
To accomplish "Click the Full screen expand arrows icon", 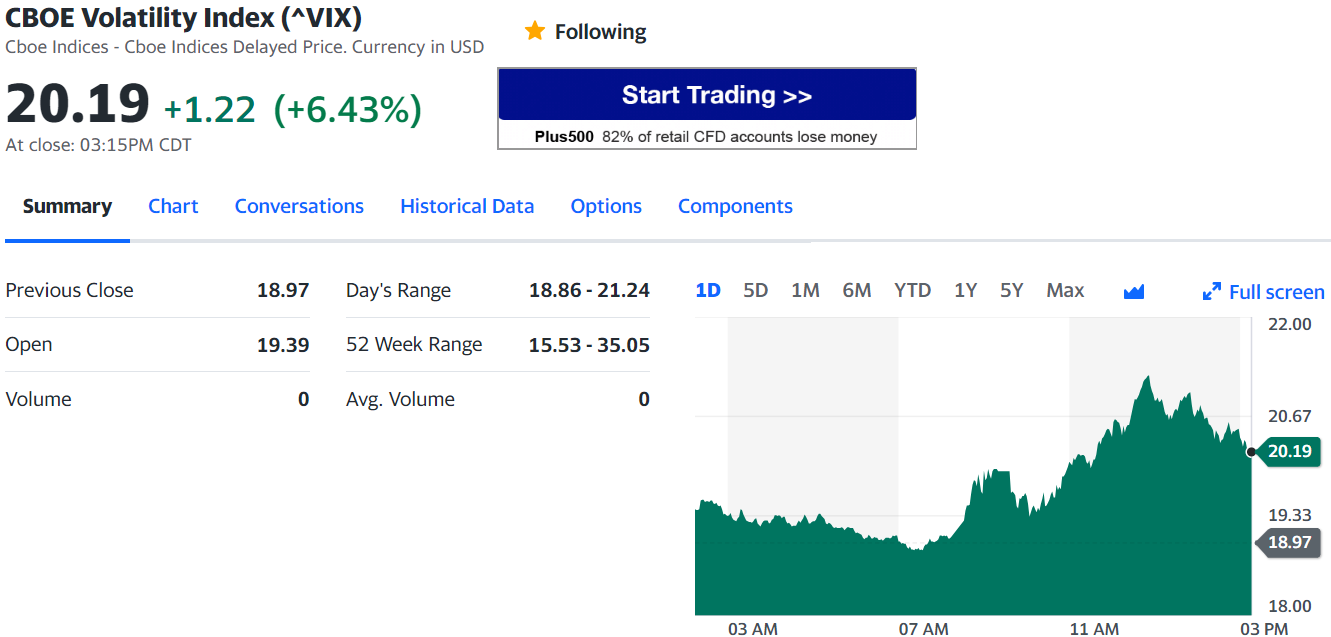I will coord(1211,292).
